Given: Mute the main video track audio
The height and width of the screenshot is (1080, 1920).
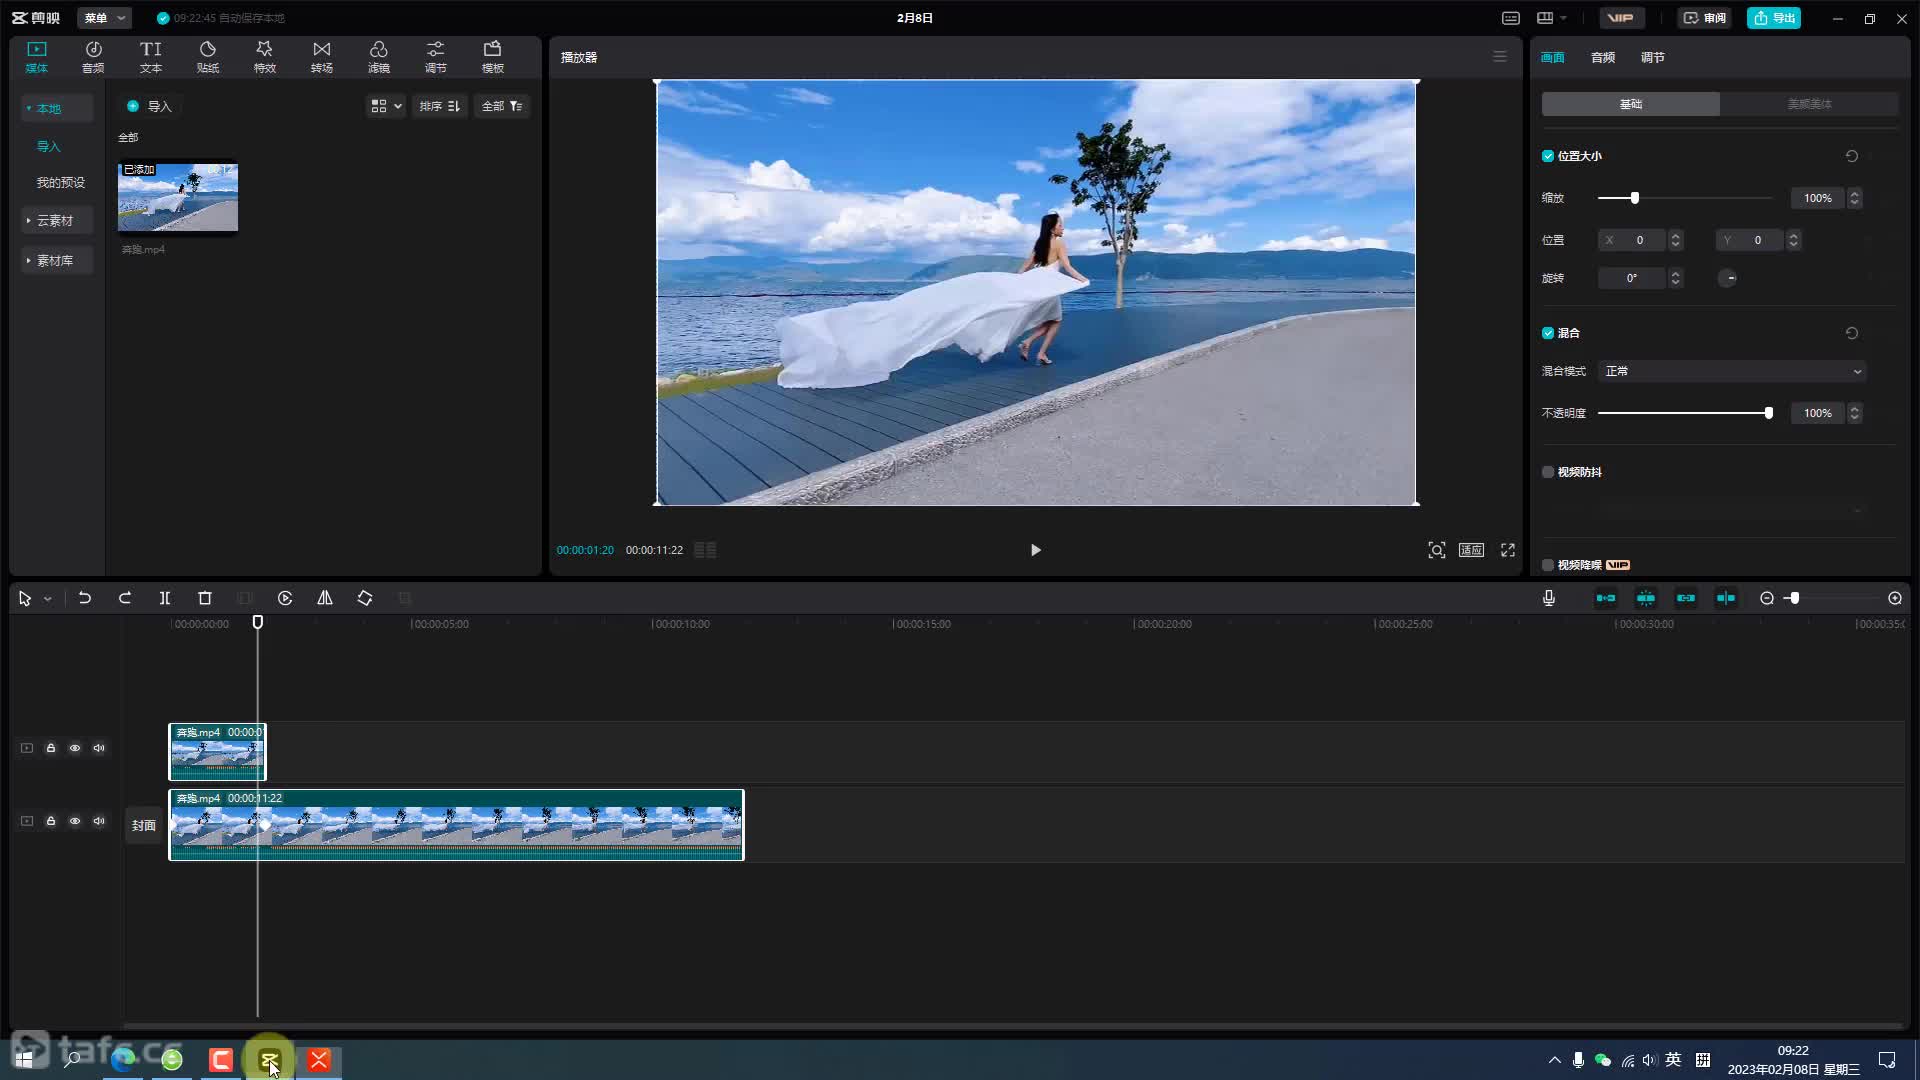Looking at the screenshot, I should click(99, 821).
